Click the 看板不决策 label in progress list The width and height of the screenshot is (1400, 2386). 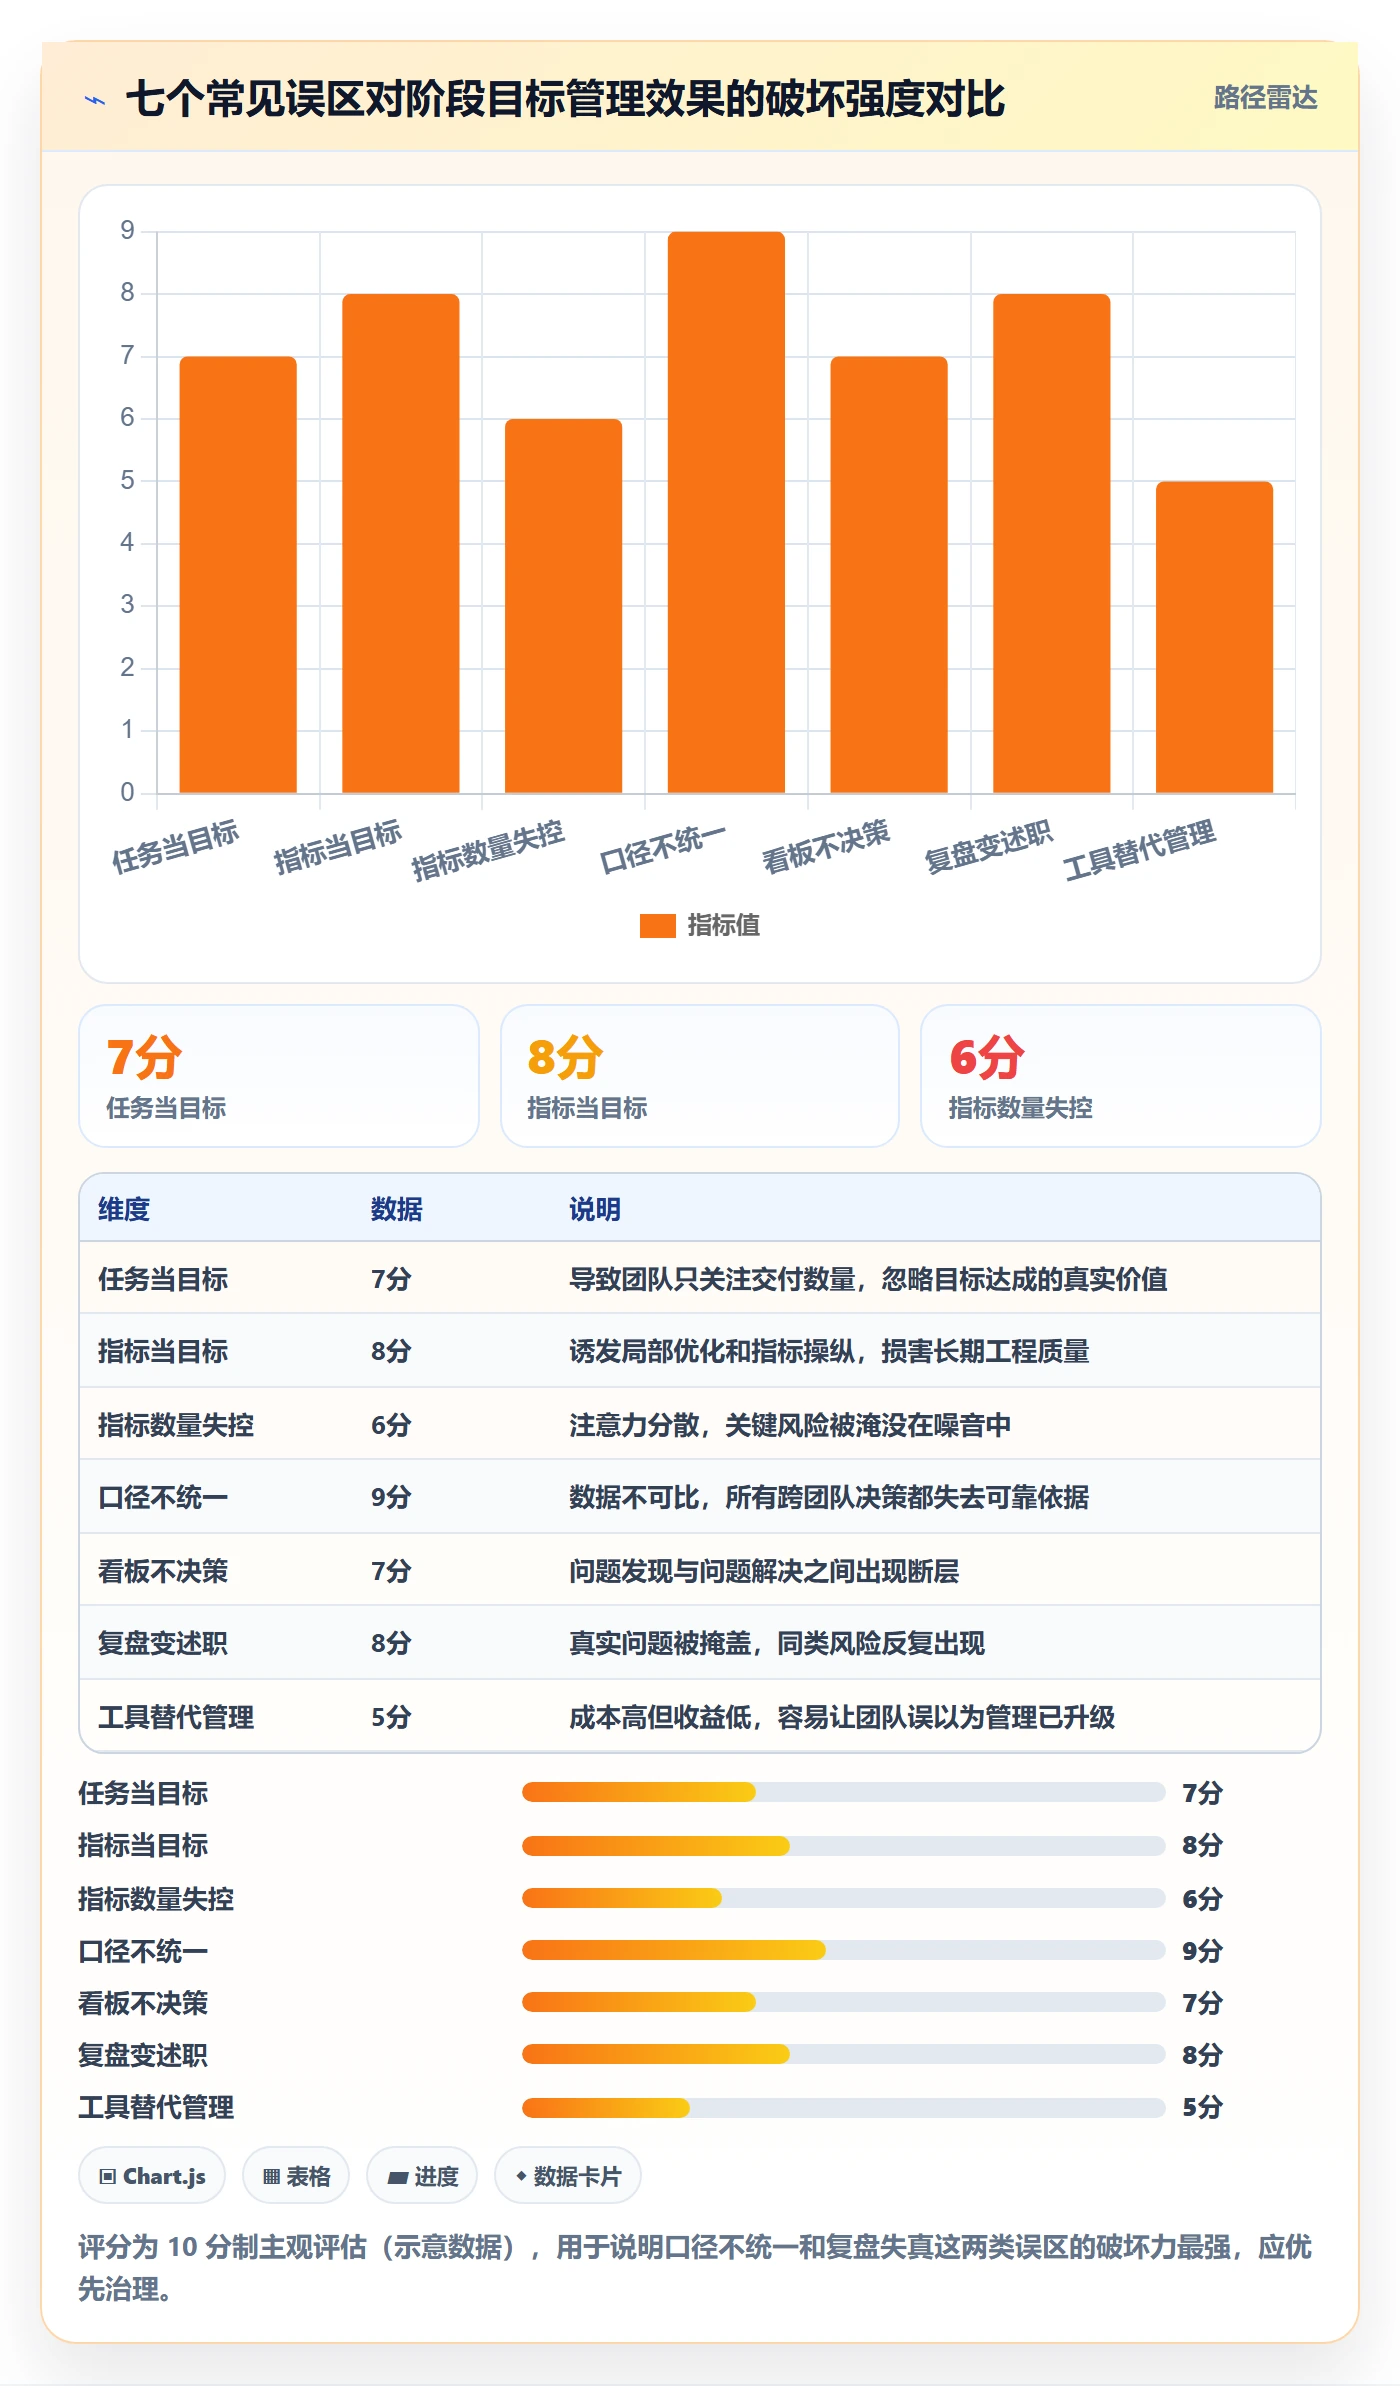tap(143, 2003)
